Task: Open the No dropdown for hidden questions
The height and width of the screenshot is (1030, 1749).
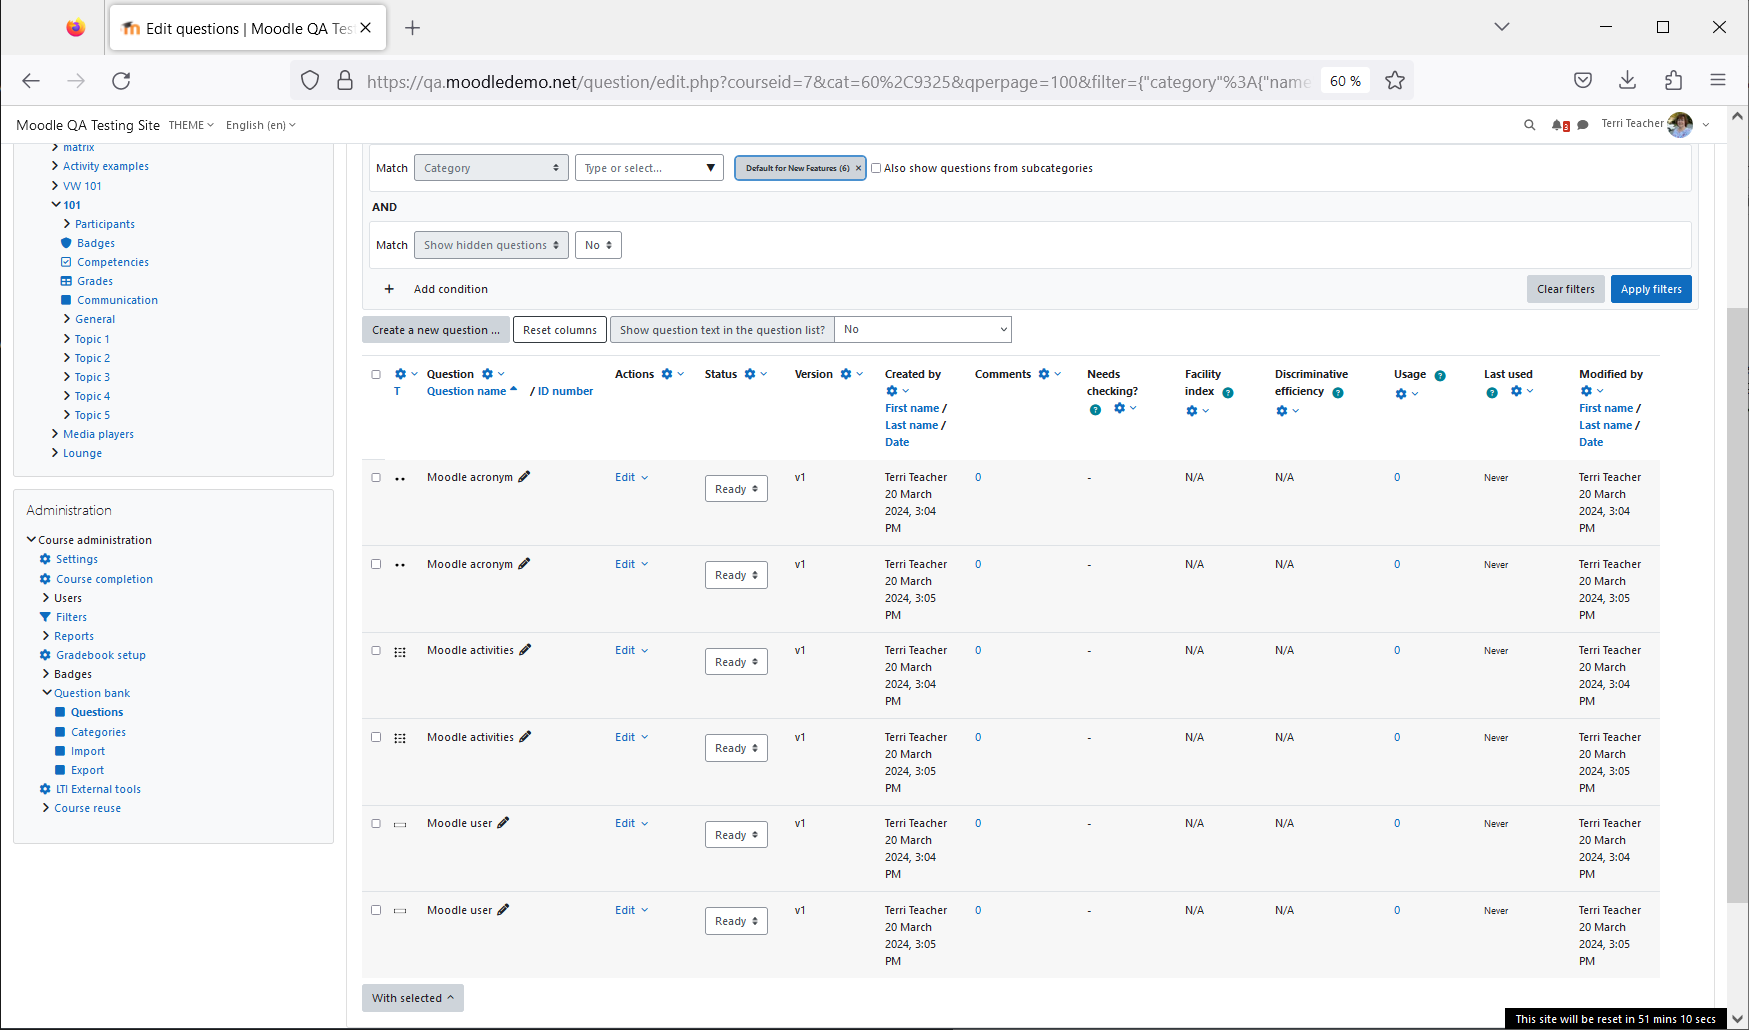Action: coord(598,245)
